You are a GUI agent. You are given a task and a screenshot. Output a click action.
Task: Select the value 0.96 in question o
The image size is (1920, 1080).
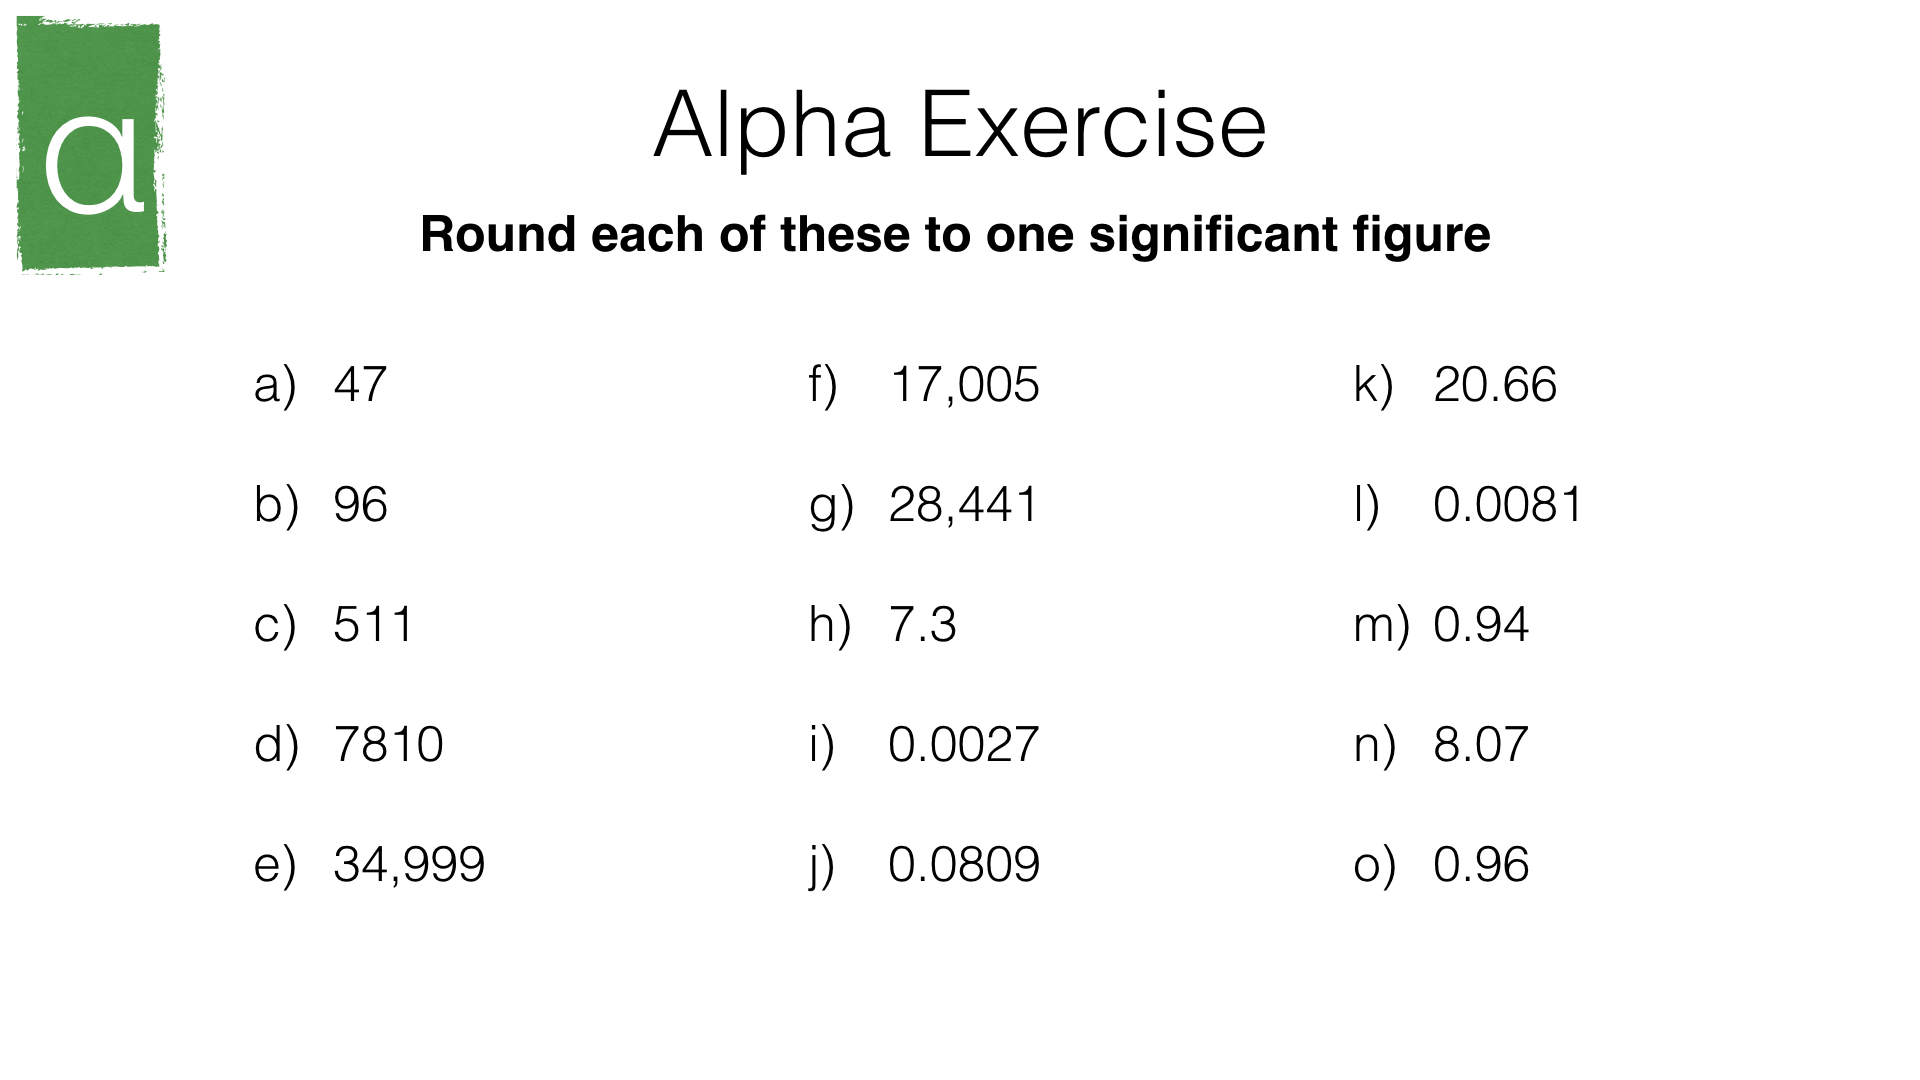click(1481, 865)
